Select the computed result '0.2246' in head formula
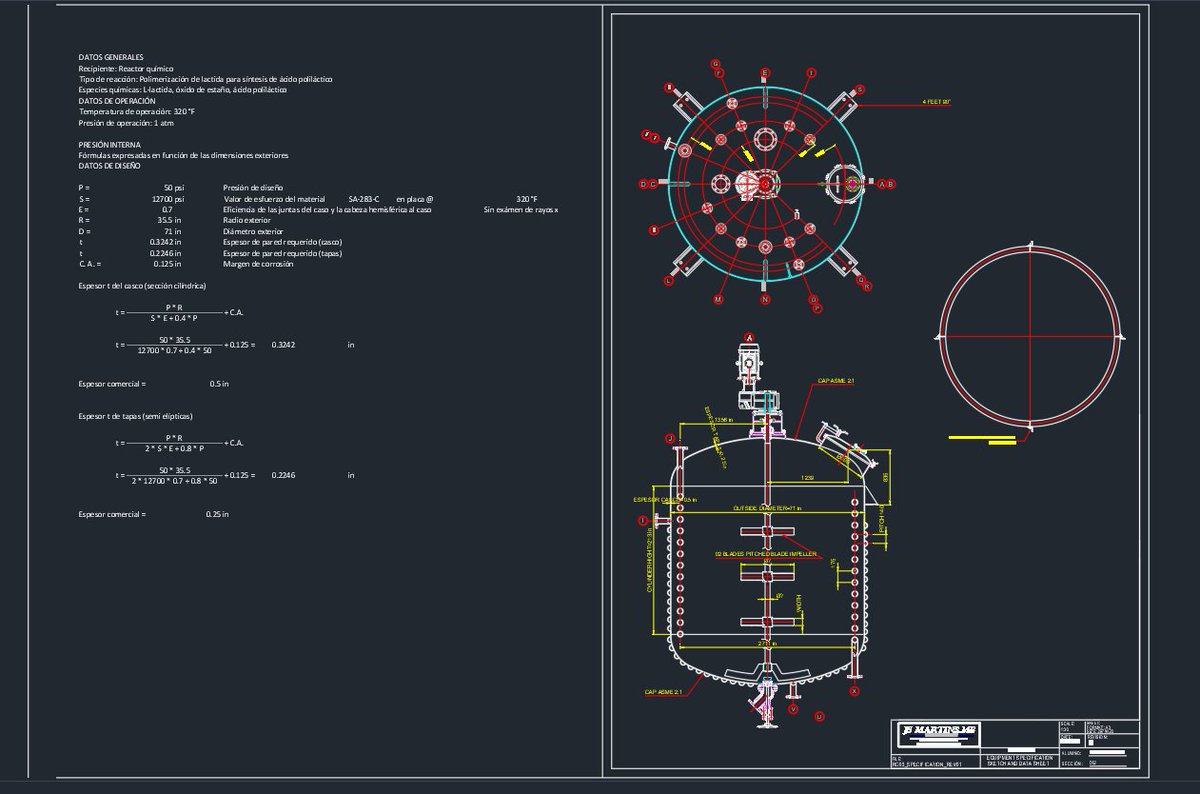Viewport: 1200px width, 794px height. [283, 475]
